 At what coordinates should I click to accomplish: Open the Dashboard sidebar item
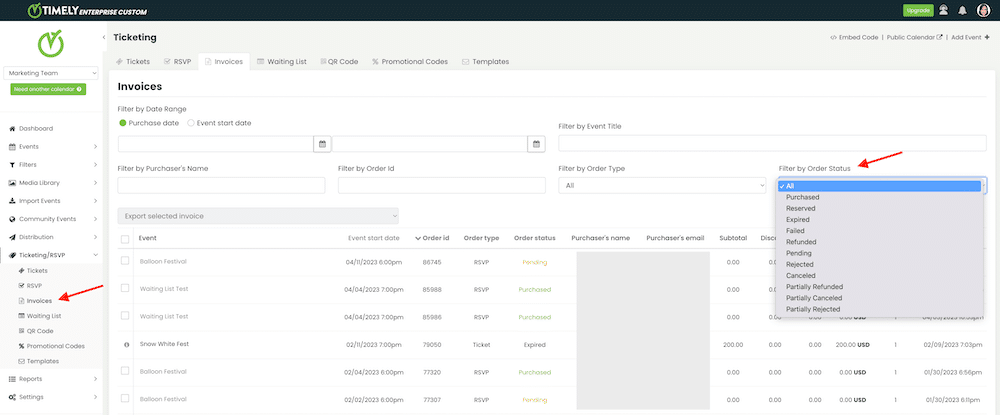click(36, 128)
